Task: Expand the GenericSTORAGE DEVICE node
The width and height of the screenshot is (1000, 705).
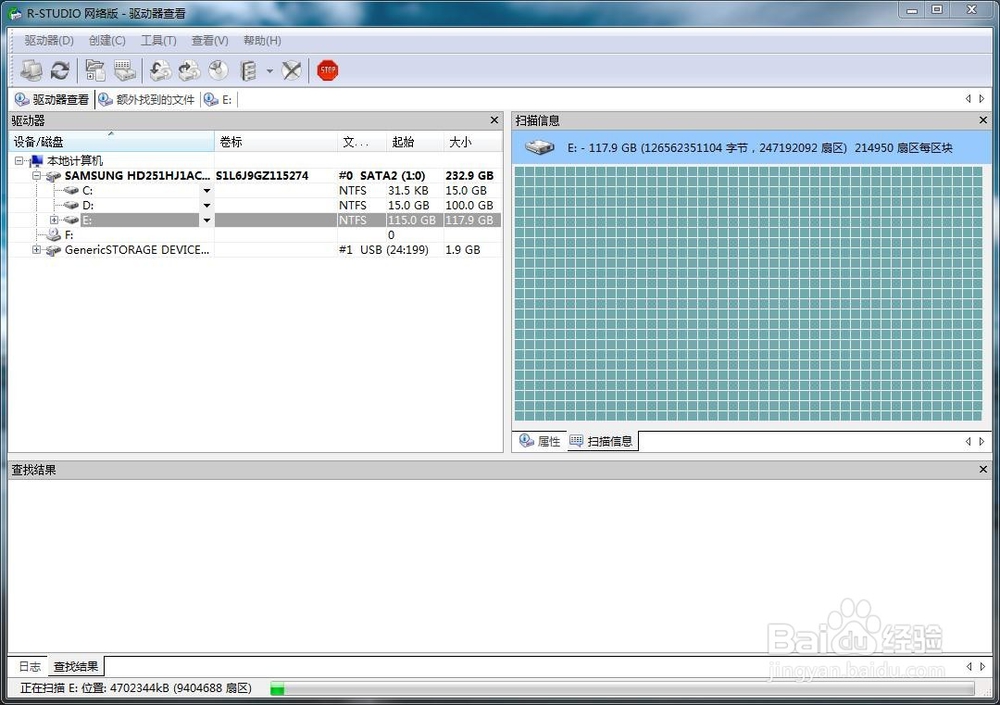Action: coord(36,250)
